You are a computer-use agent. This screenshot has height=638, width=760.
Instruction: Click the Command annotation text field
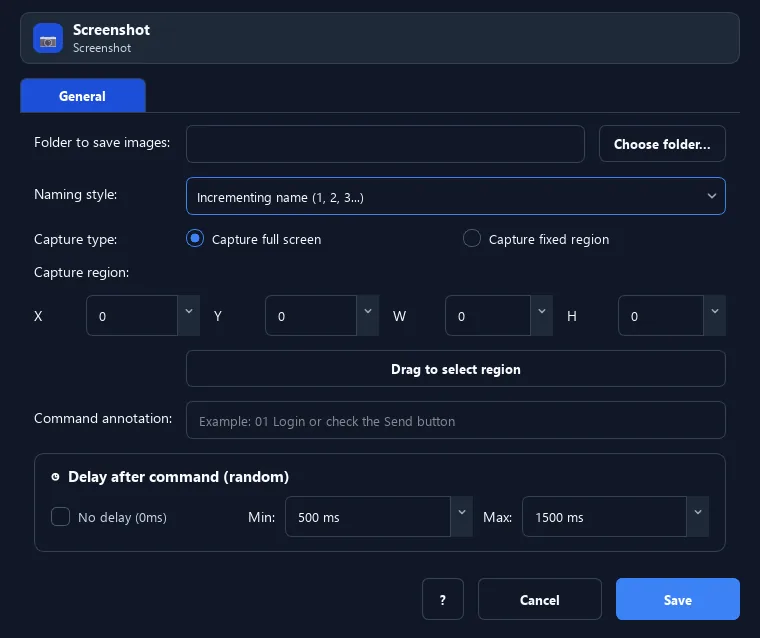456,420
